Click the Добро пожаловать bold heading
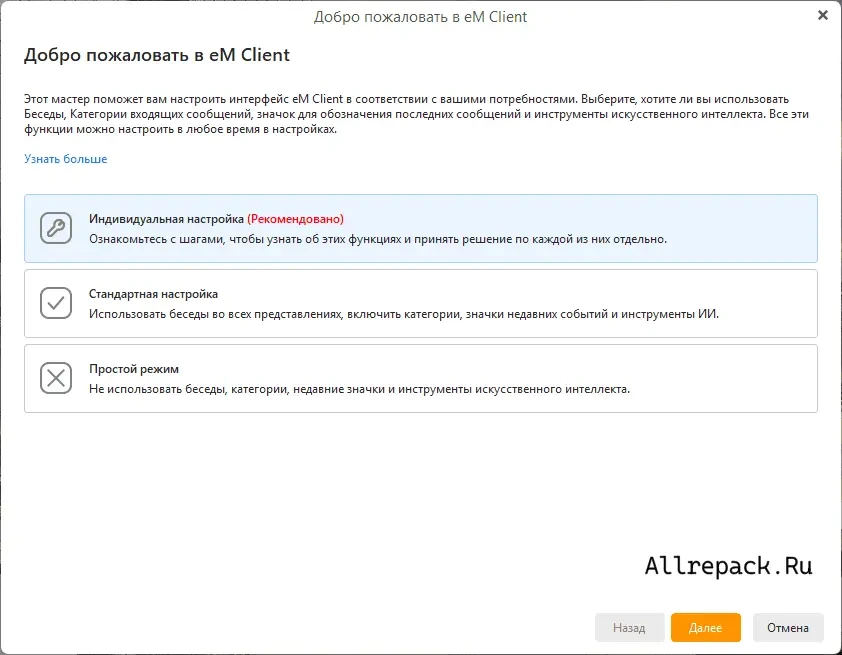Viewport: 842px width, 655px height. tap(157, 55)
